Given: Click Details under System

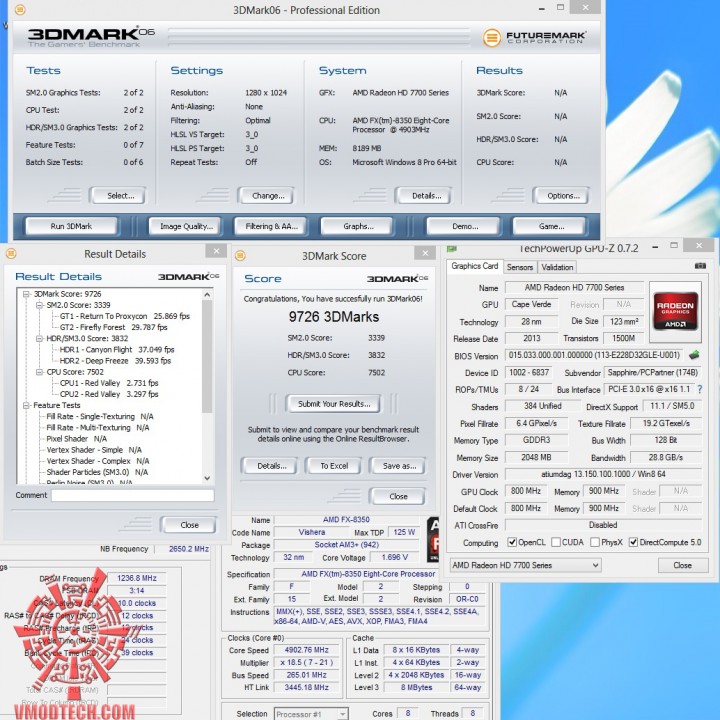Looking at the screenshot, I should pos(426,196).
